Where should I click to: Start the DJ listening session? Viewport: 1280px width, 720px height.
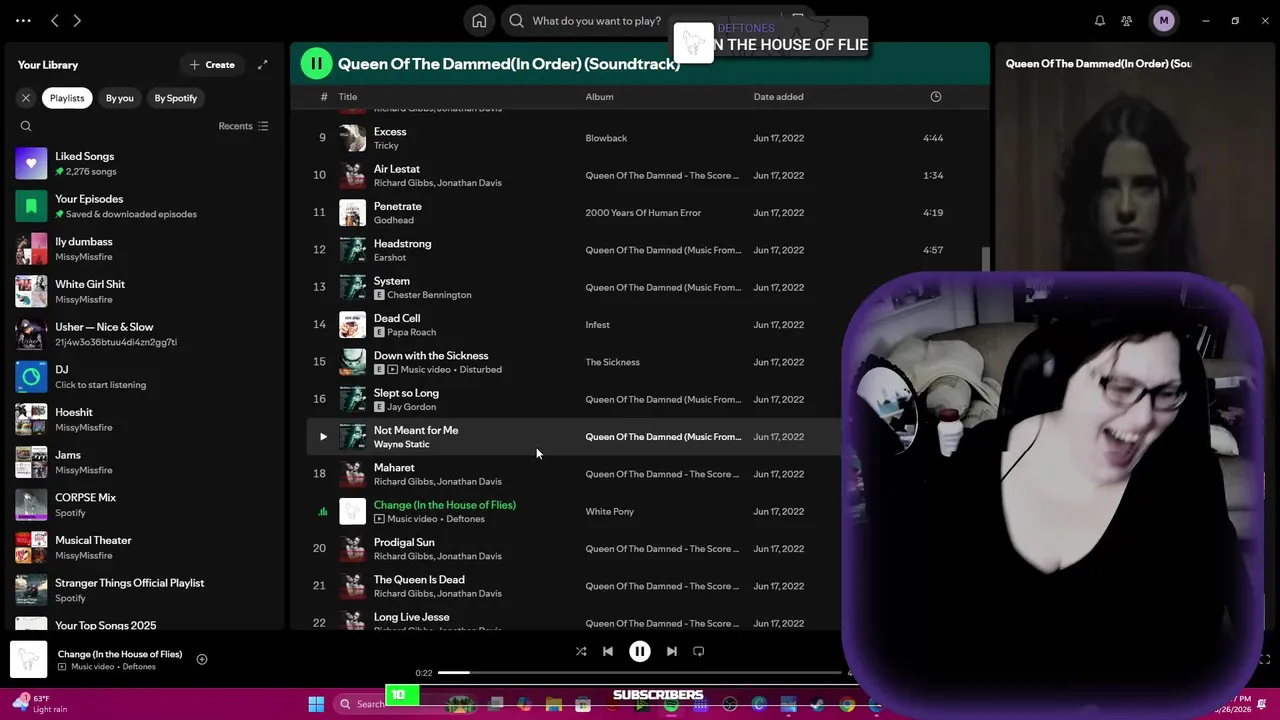pos(31,377)
